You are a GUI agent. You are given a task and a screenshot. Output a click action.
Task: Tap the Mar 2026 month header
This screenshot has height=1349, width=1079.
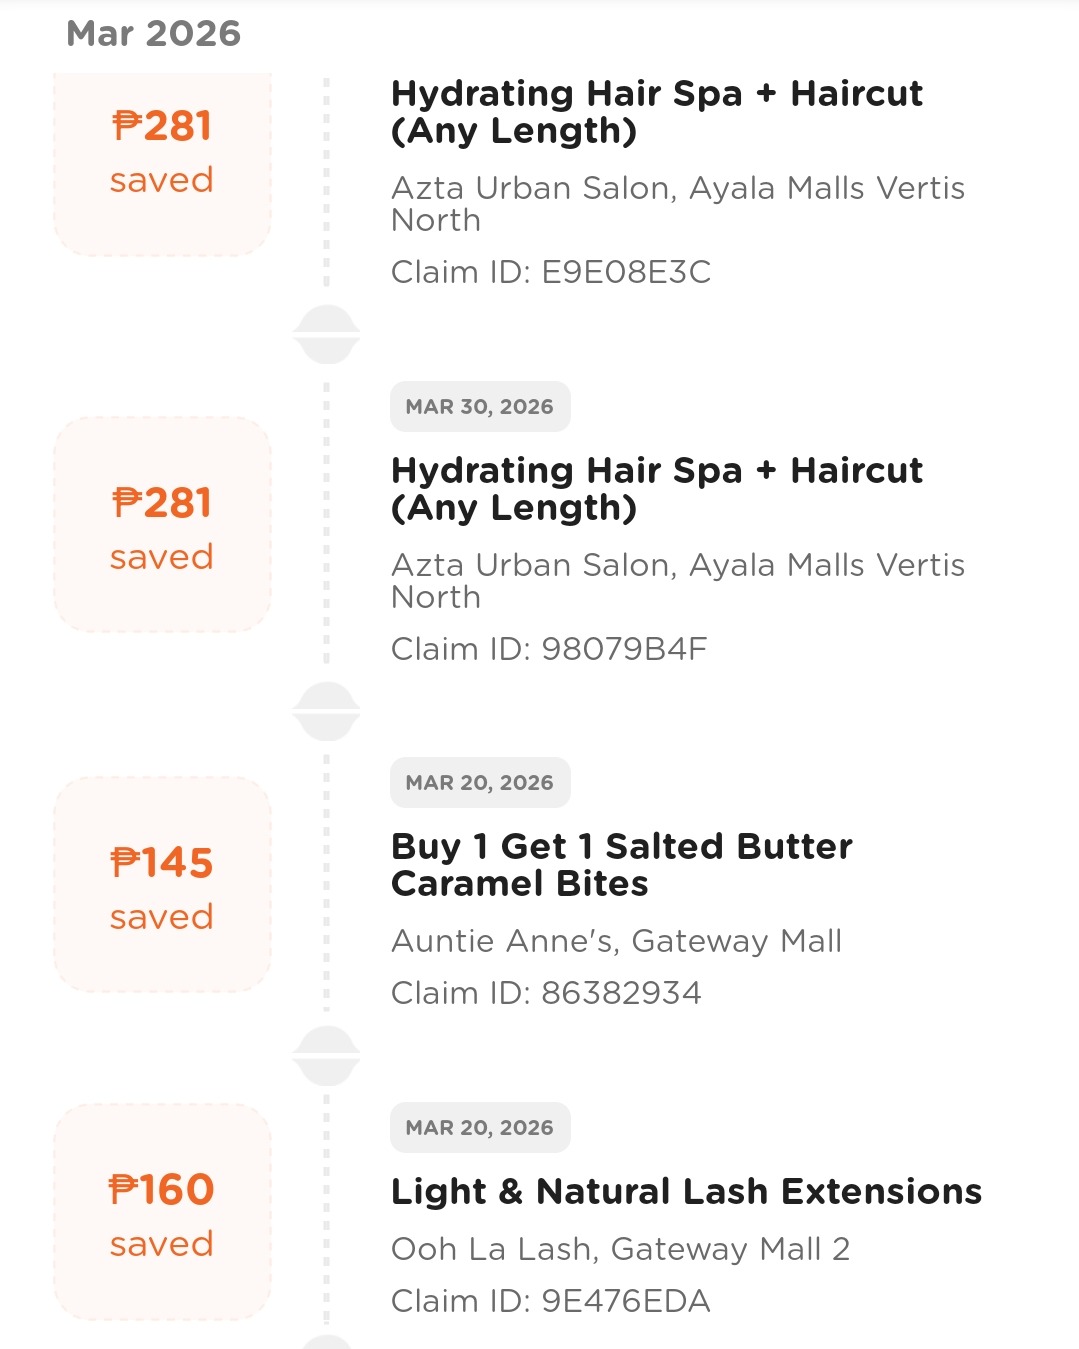coord(153,34)
